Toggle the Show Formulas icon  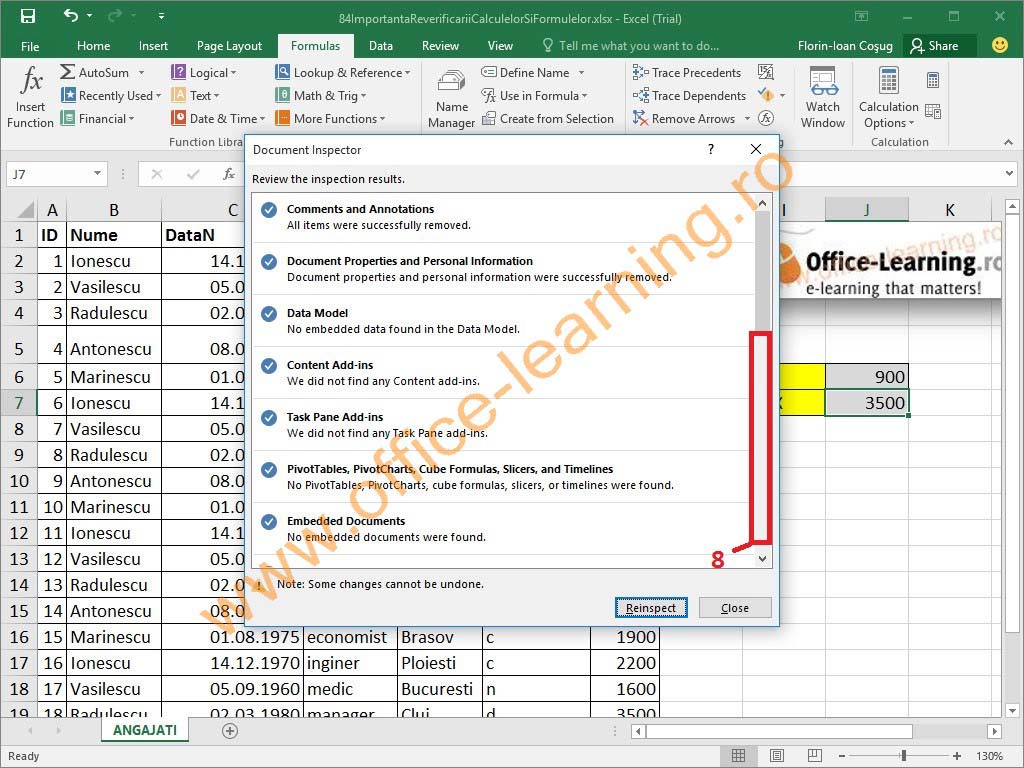point(765,72)
